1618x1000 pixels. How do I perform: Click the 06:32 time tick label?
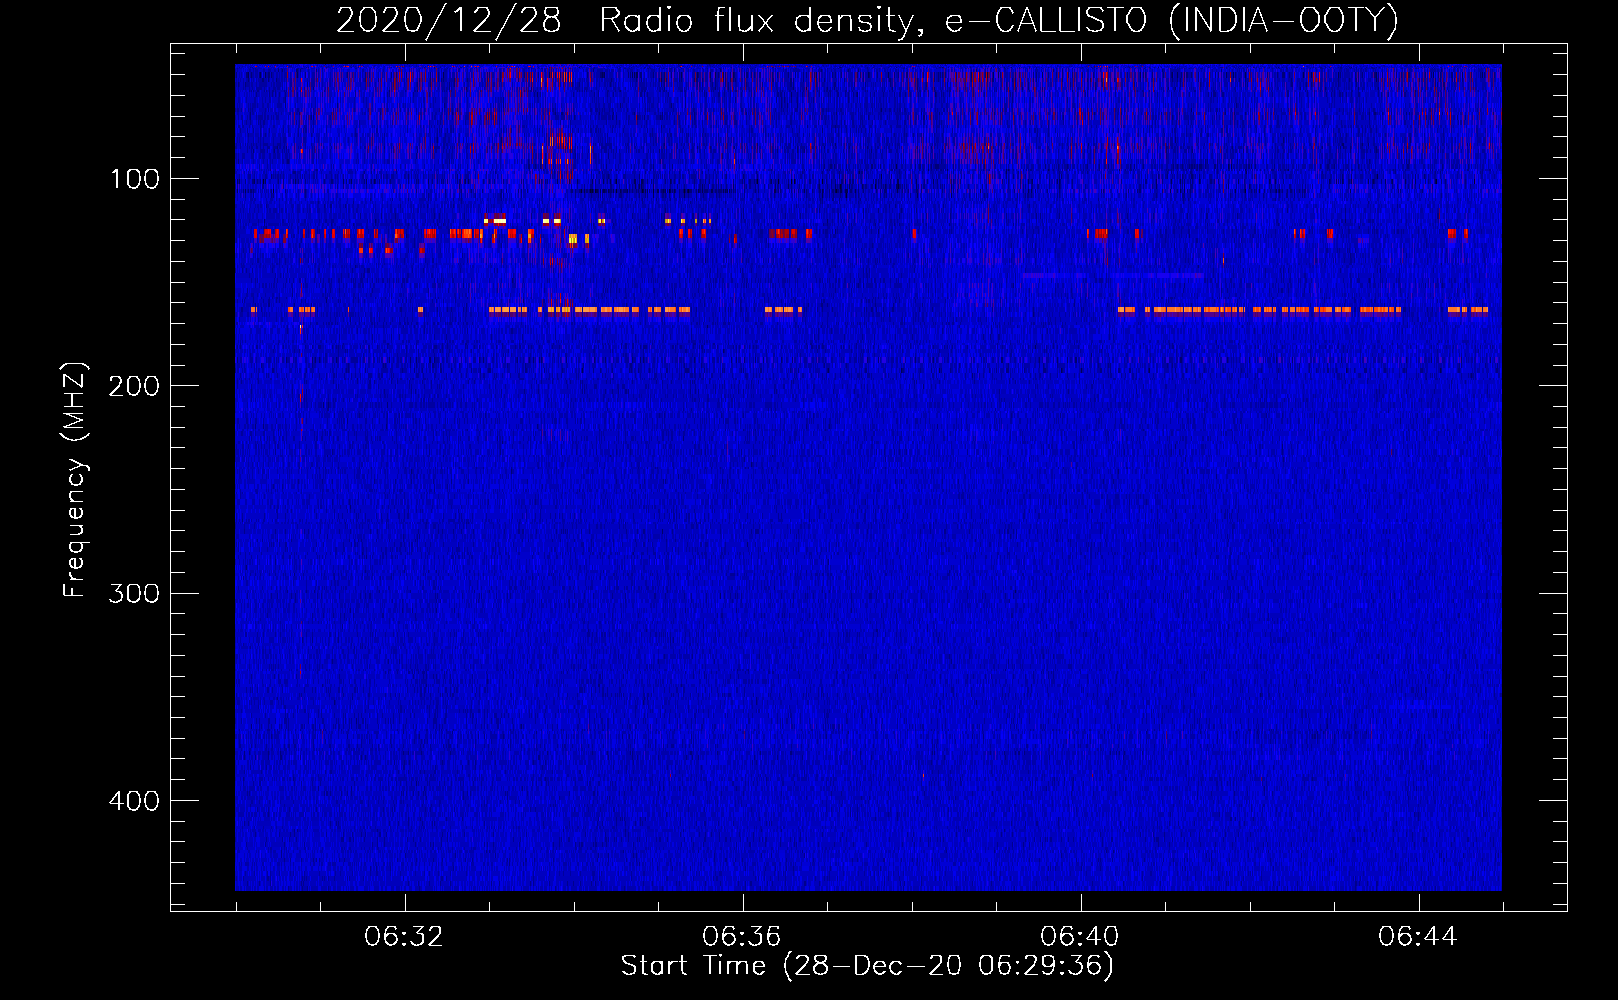[x=404, y=937]
